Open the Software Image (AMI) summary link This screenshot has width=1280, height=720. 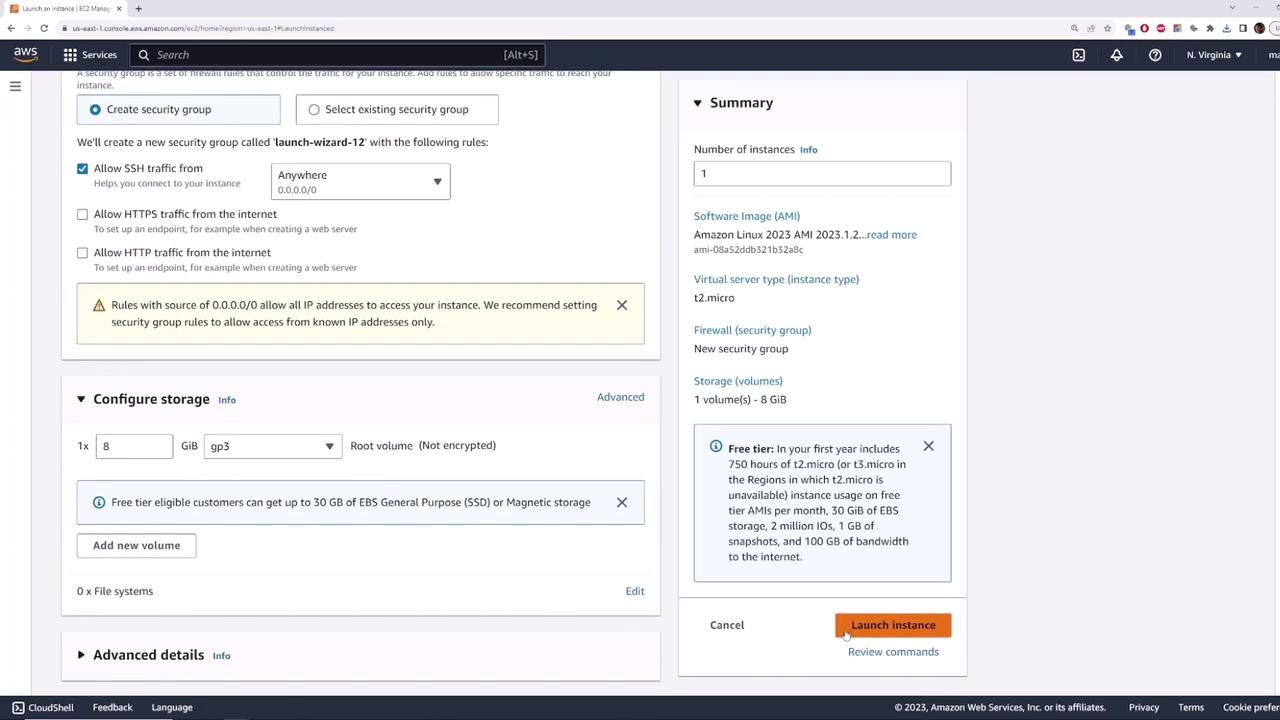[747, 216]
